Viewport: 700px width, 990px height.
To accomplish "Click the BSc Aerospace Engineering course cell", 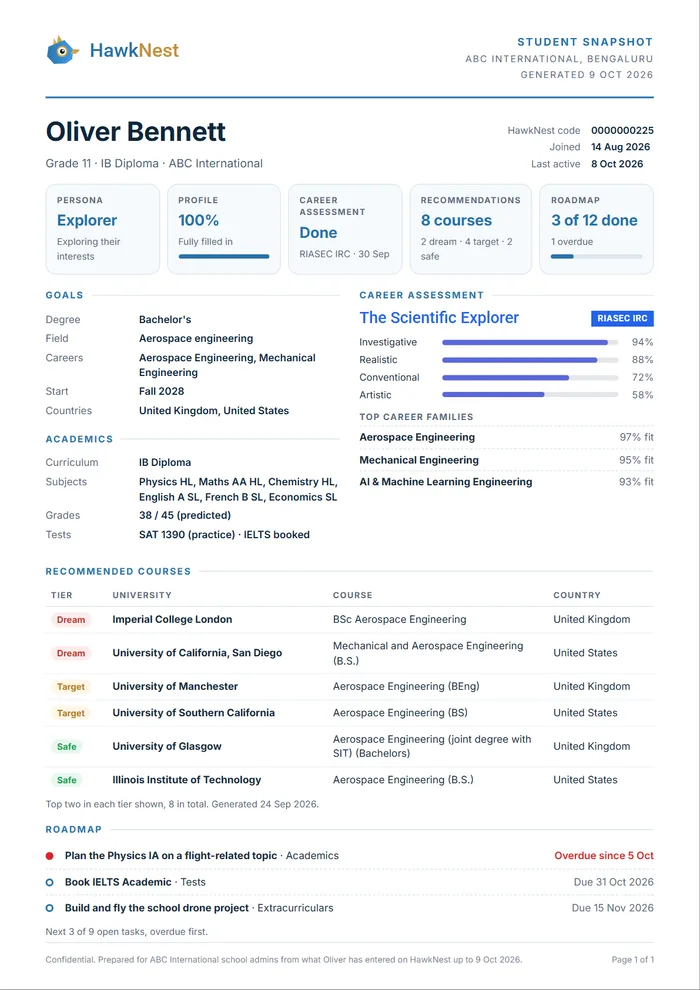I will point(400,619).
